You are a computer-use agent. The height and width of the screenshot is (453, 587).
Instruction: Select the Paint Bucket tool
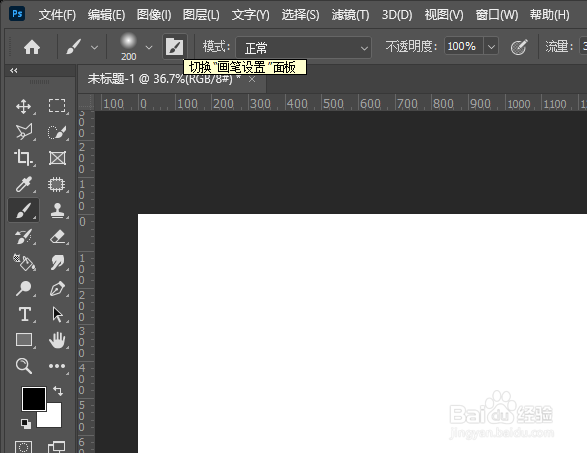(24, 262)
